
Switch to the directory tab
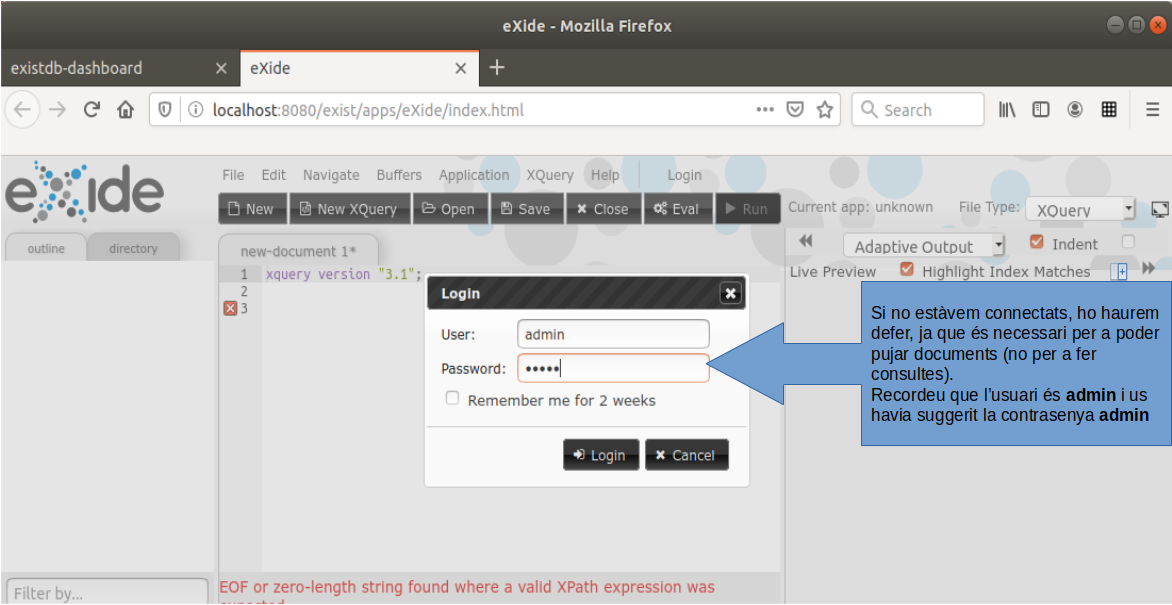133,248
